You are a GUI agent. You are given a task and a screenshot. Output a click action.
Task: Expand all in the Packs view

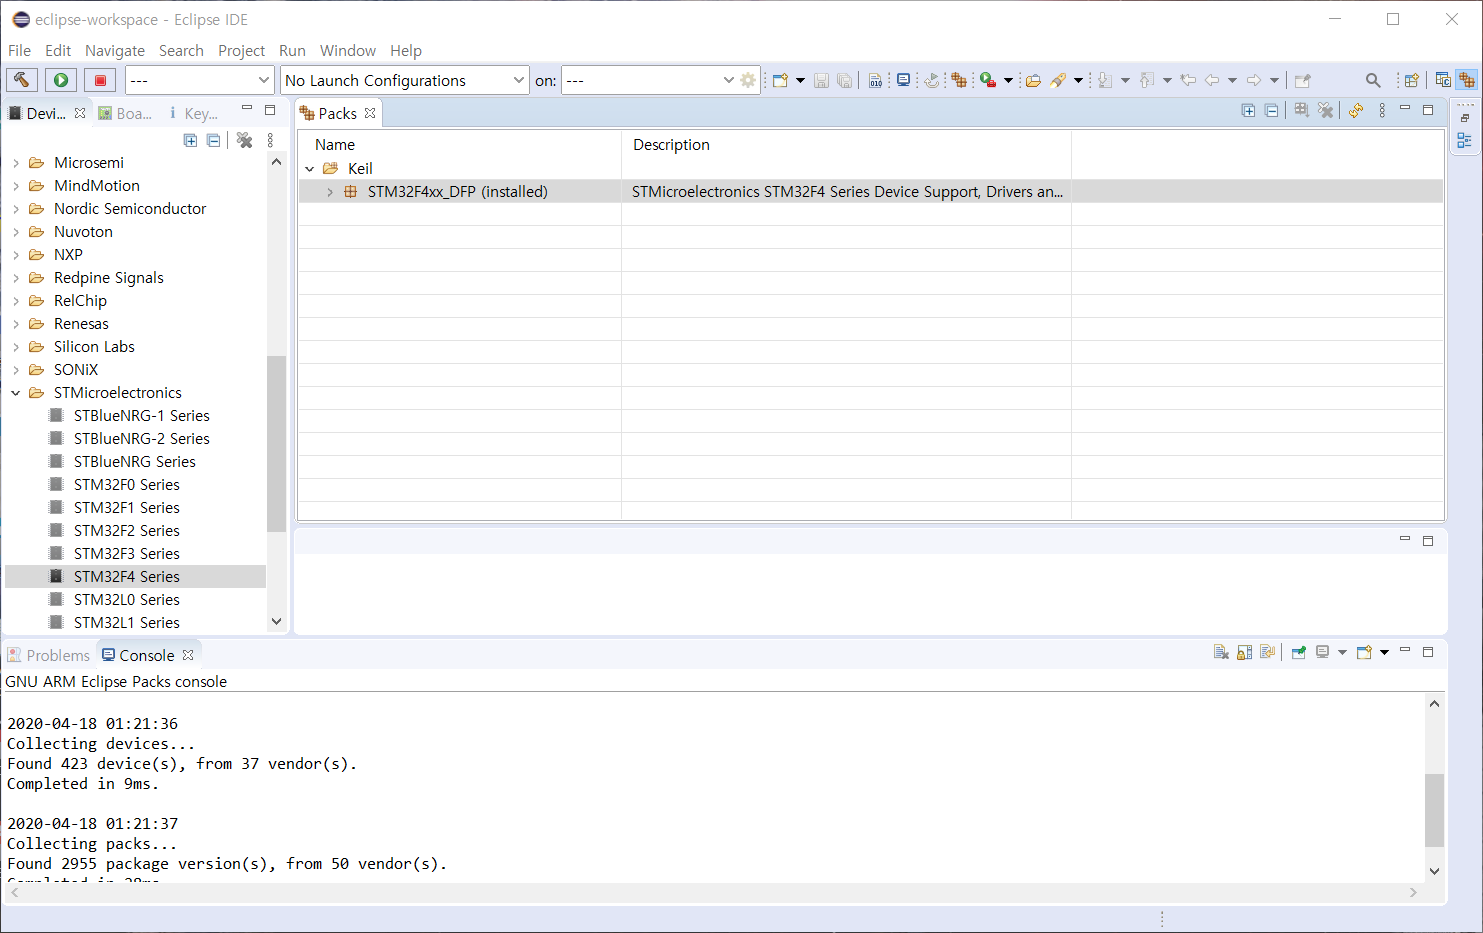1248,110
